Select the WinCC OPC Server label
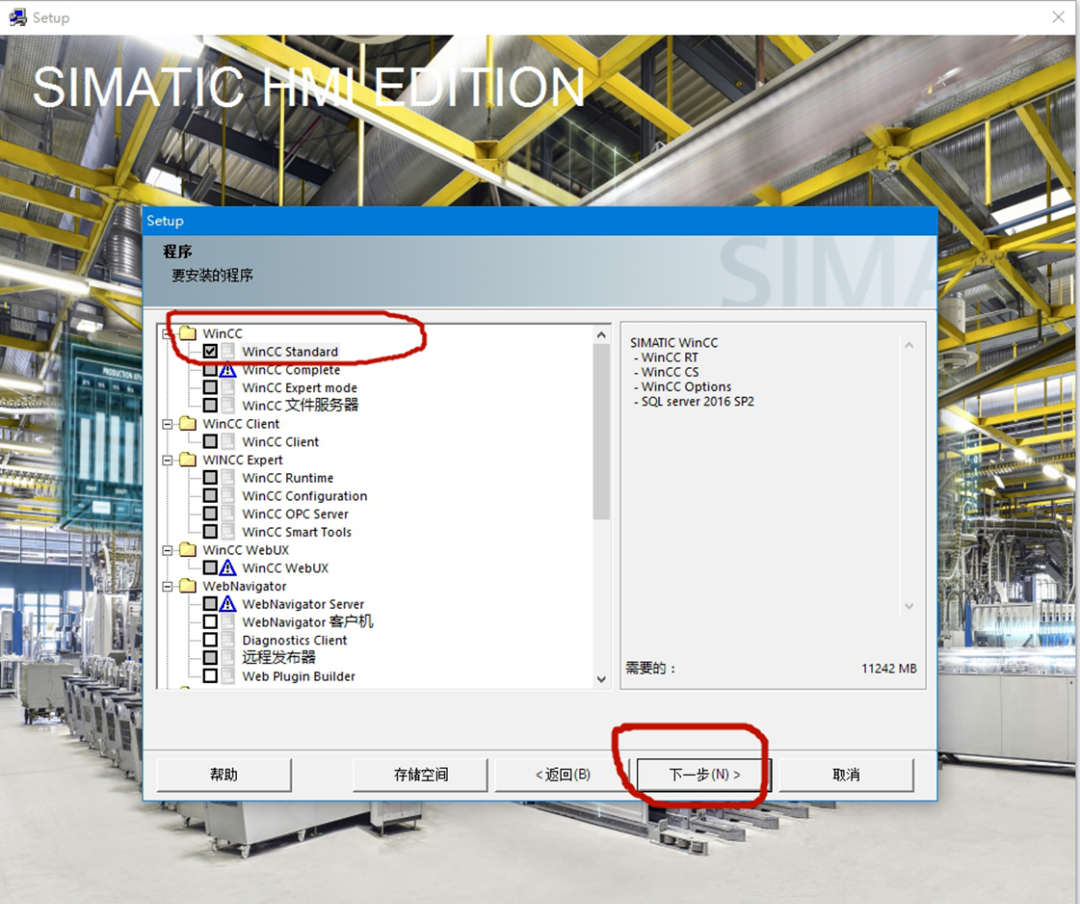The height and width of the screenshot is (904, 1080). click(295, 513)
